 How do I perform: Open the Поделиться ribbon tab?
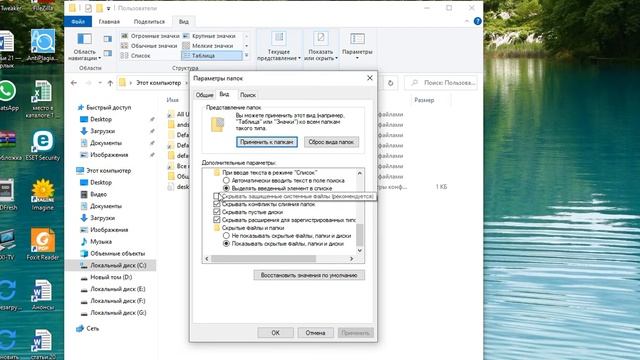tap(149, 22)
